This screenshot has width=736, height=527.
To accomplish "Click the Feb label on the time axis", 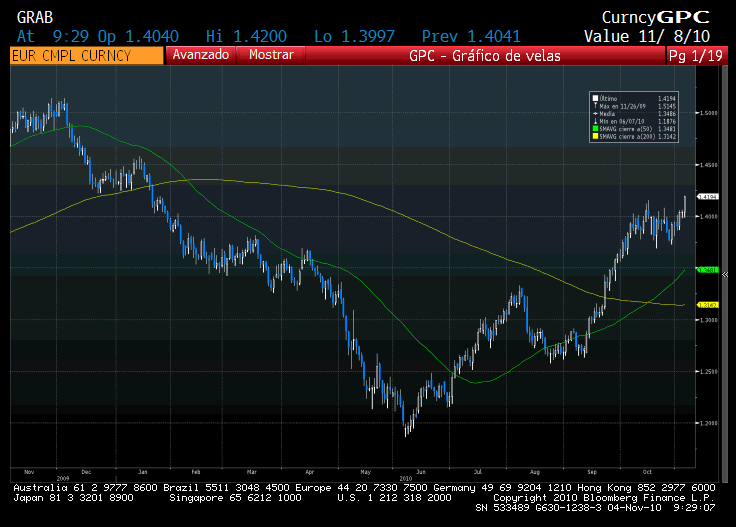I will tap(196, 472).
